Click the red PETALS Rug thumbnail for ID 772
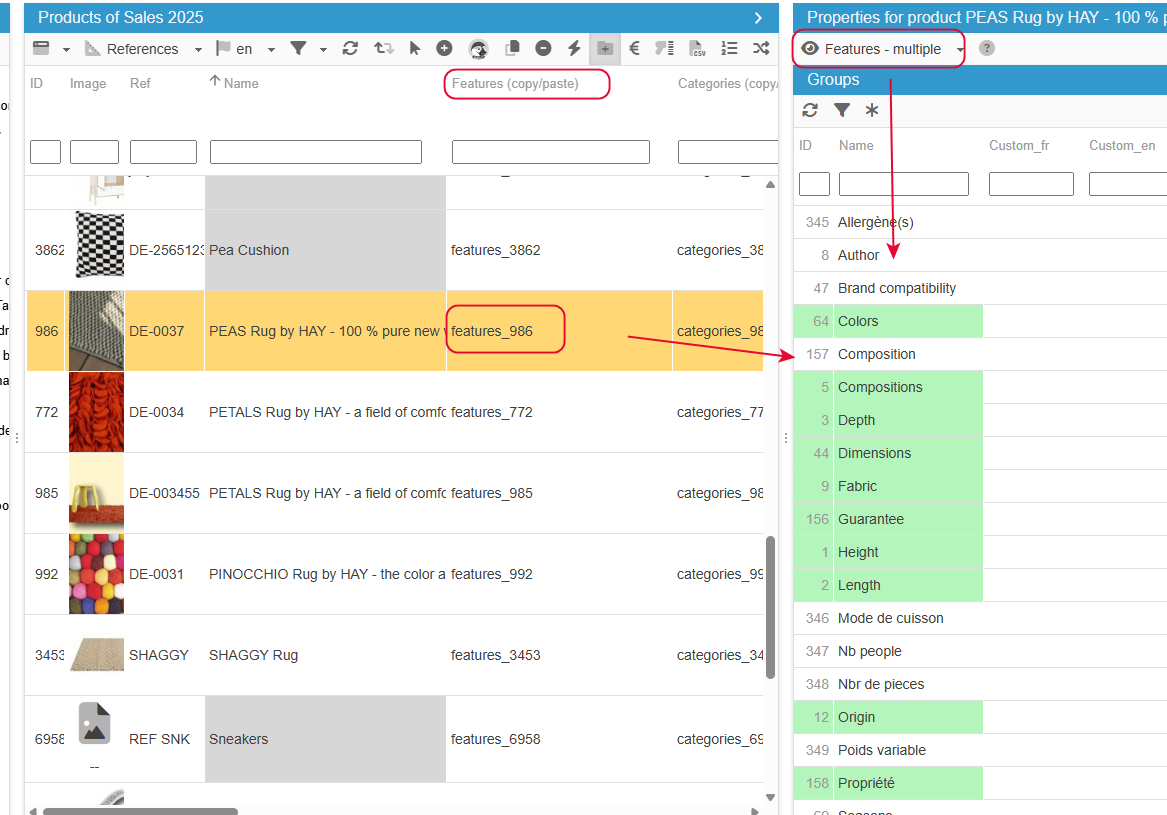1167x815 pixels. pos(96,412)
